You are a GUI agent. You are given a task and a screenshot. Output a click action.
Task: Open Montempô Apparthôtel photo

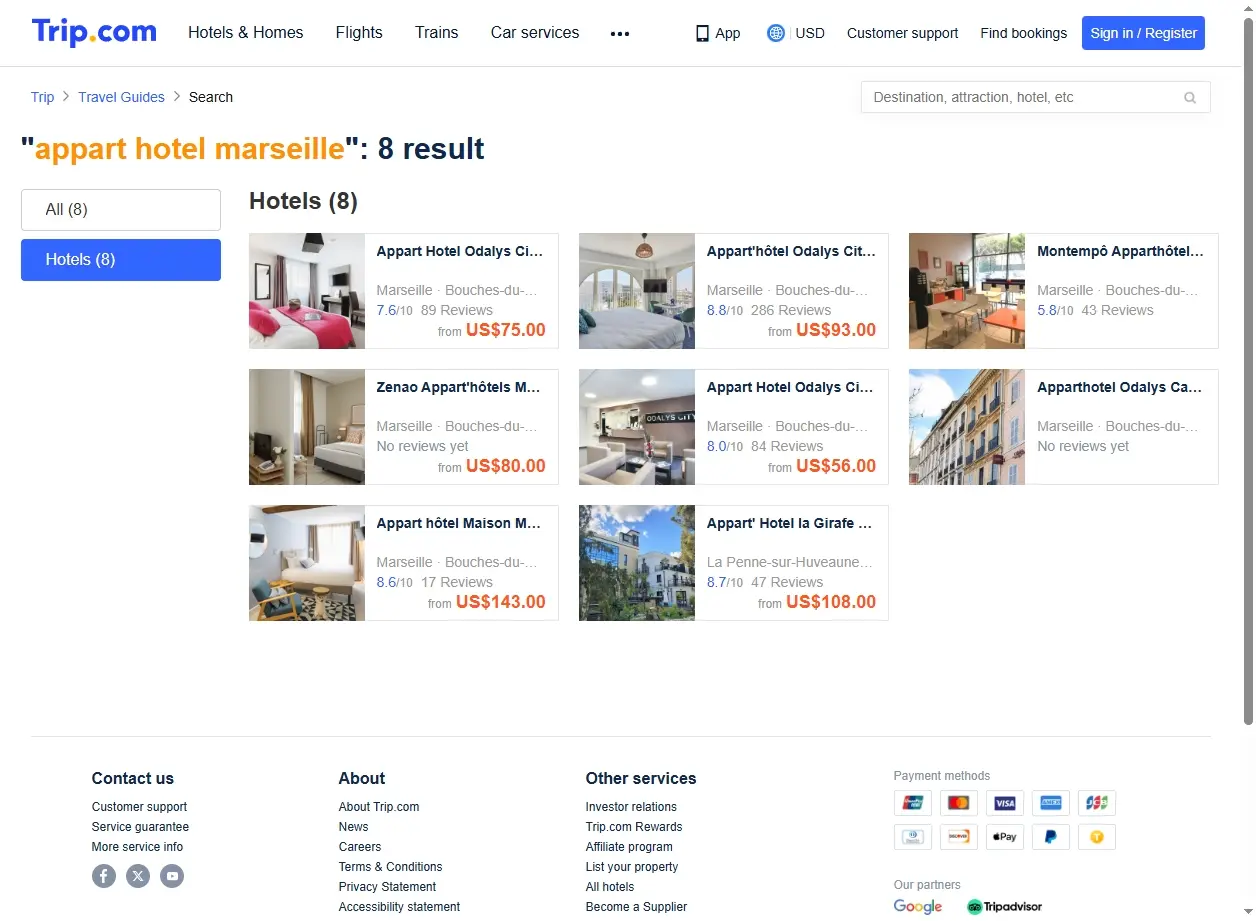tap(967, 291)
